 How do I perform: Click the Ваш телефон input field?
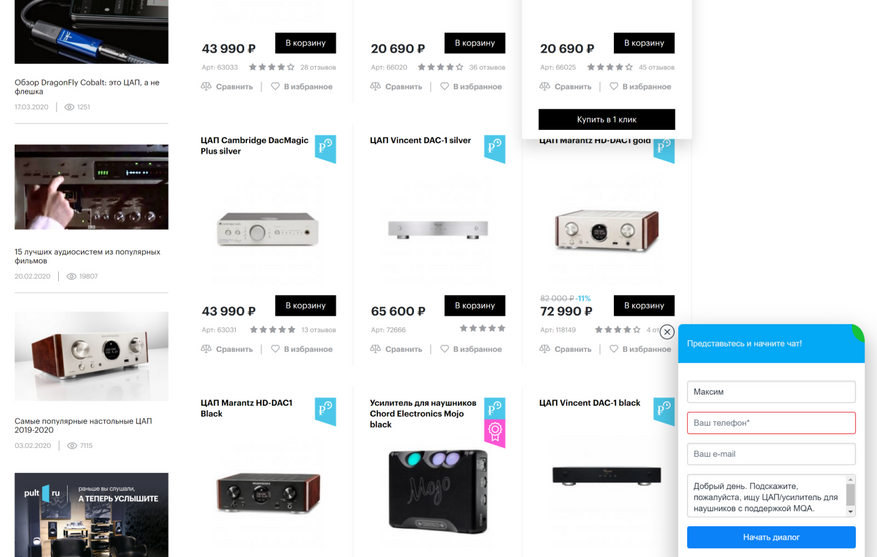tap(771, 423)
